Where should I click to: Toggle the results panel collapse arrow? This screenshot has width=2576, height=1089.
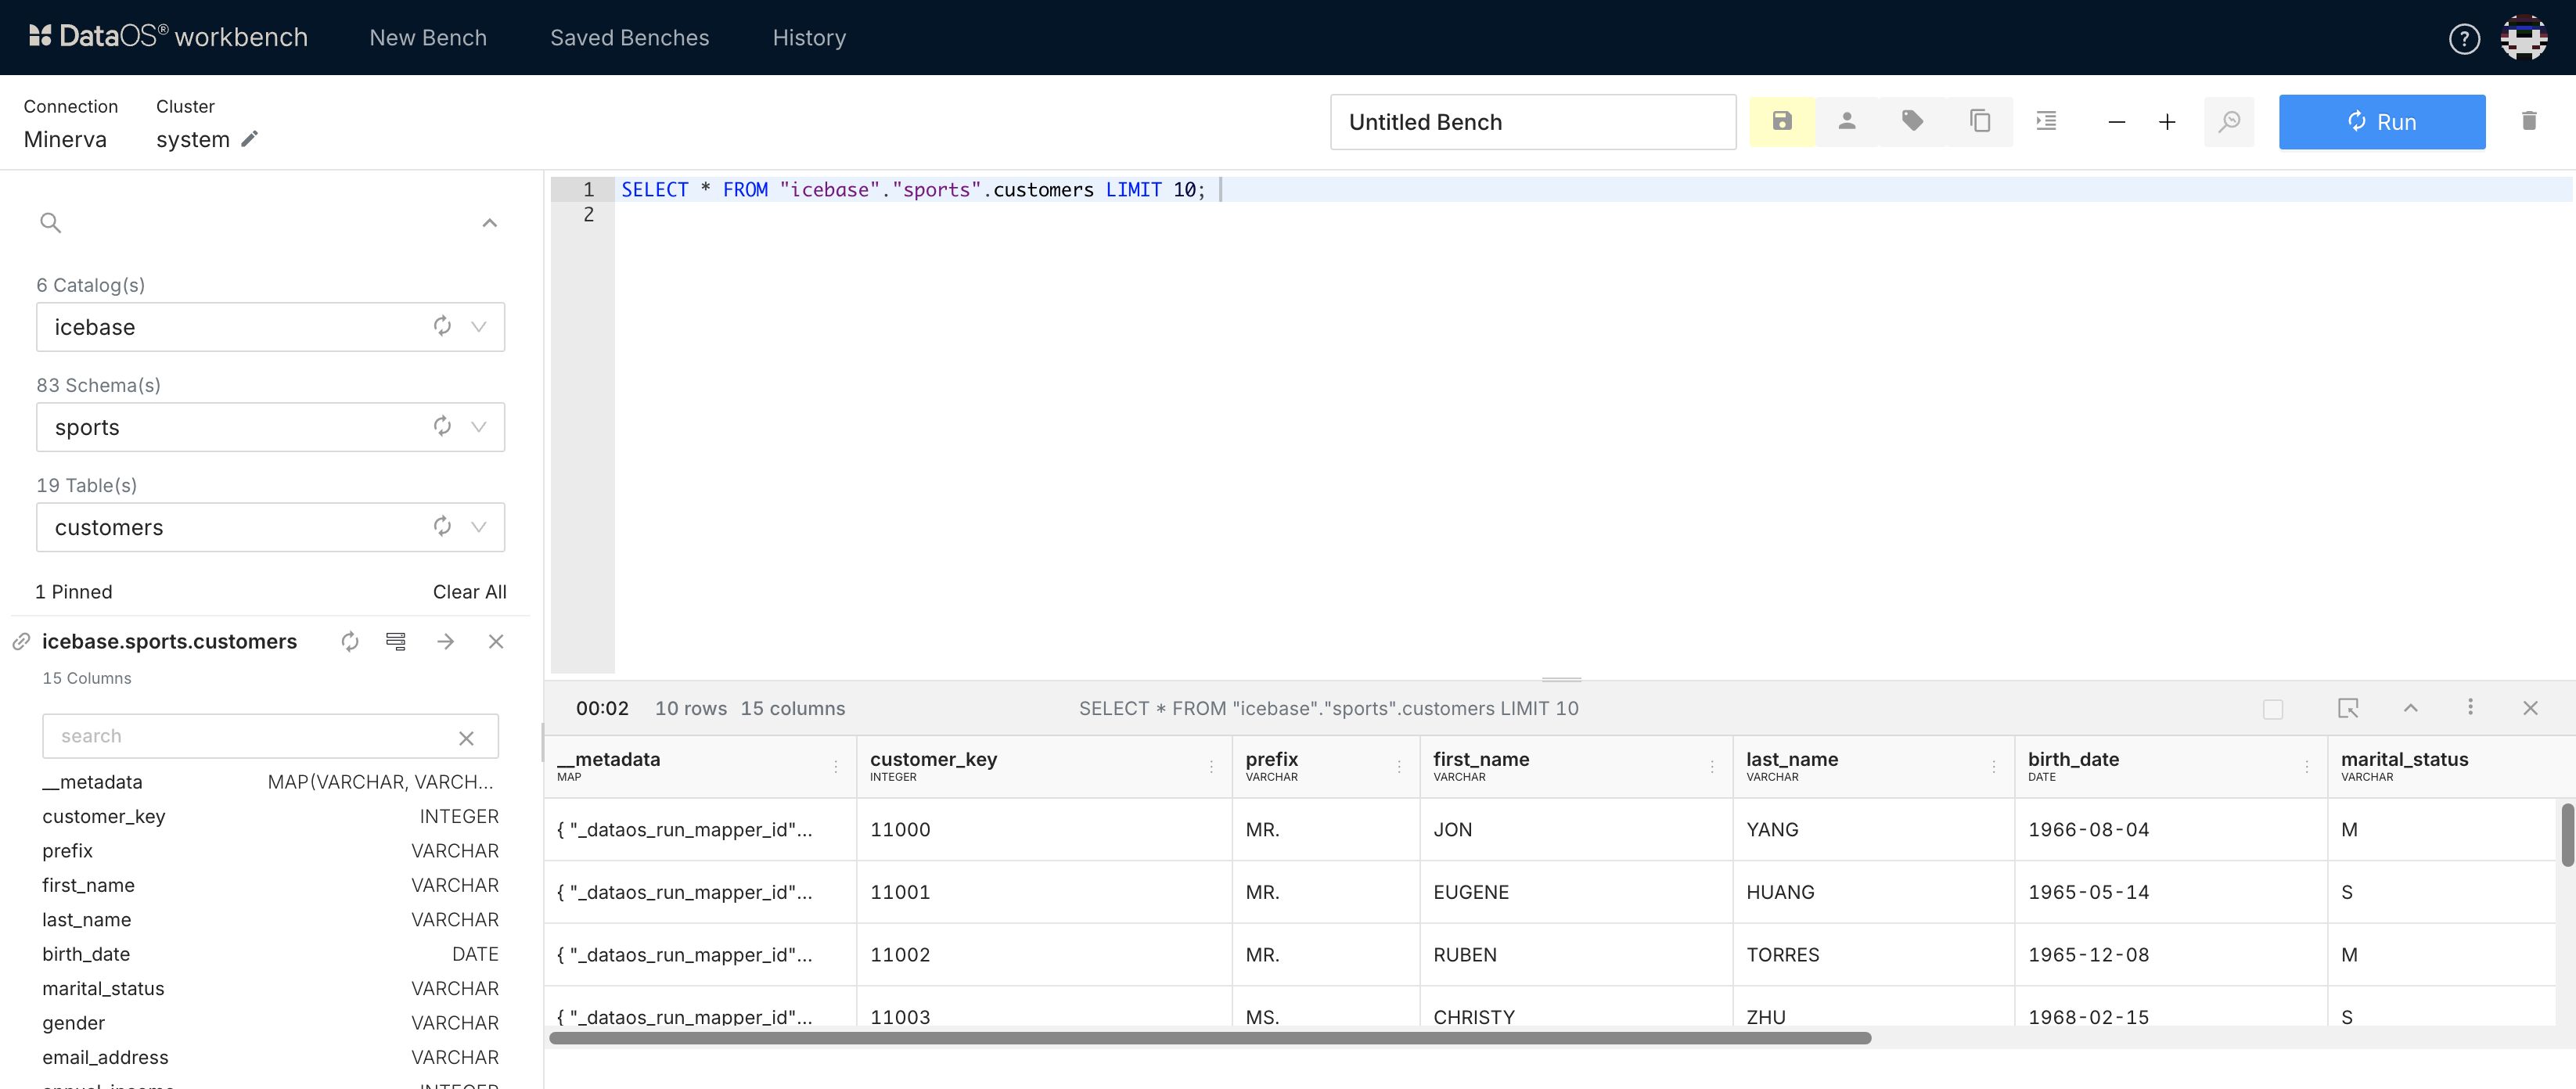[x=2410, y=708]
